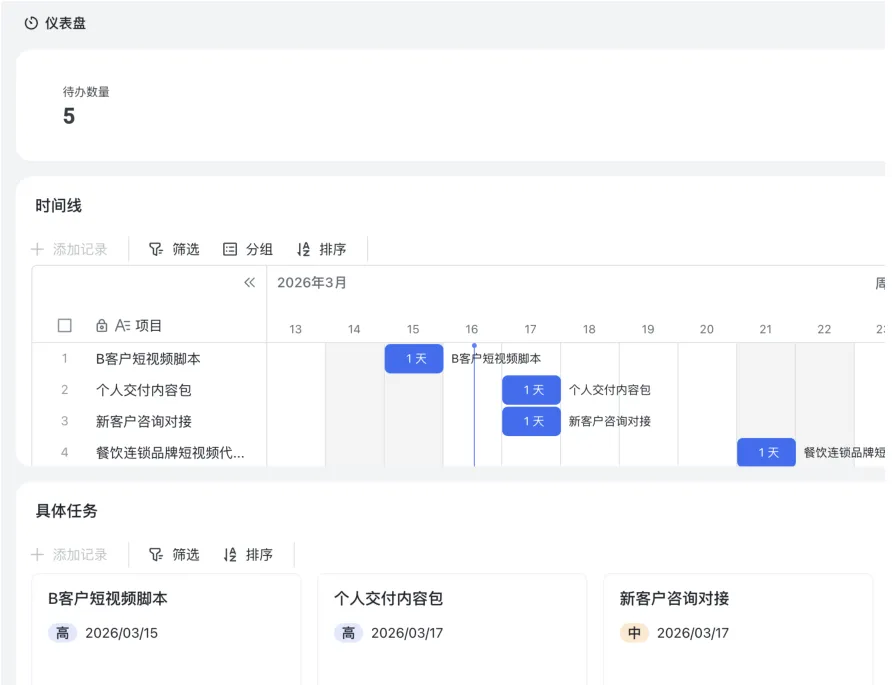Click the date 2026/03/15 on the first card
The width and height of the screenshot is (892, 685).
121,633
